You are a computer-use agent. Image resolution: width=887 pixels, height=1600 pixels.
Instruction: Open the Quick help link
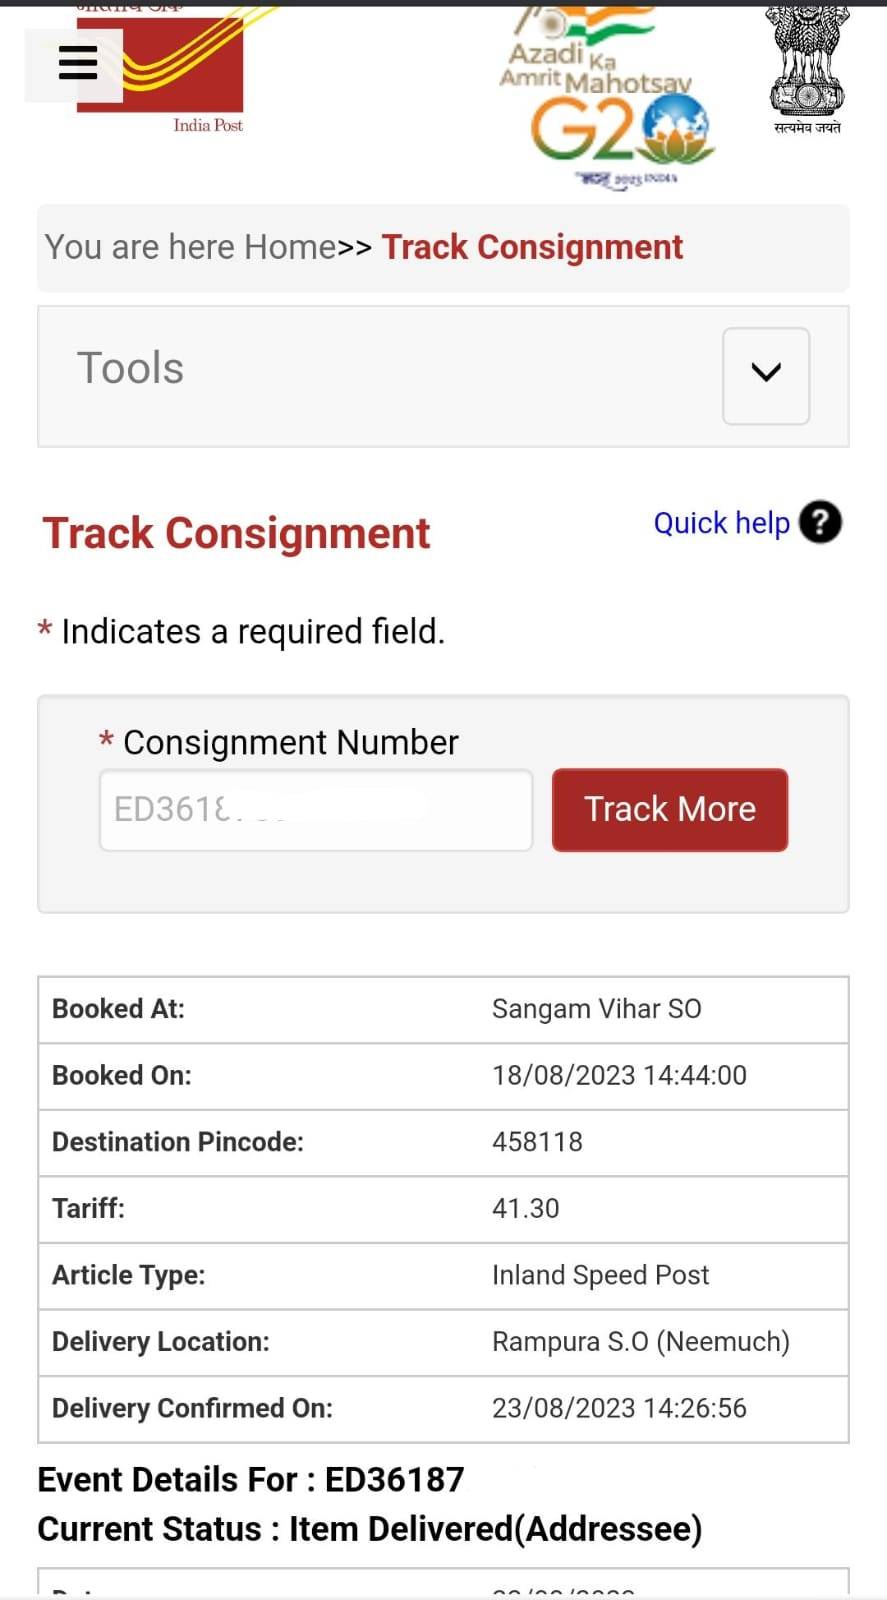point(721,523)
